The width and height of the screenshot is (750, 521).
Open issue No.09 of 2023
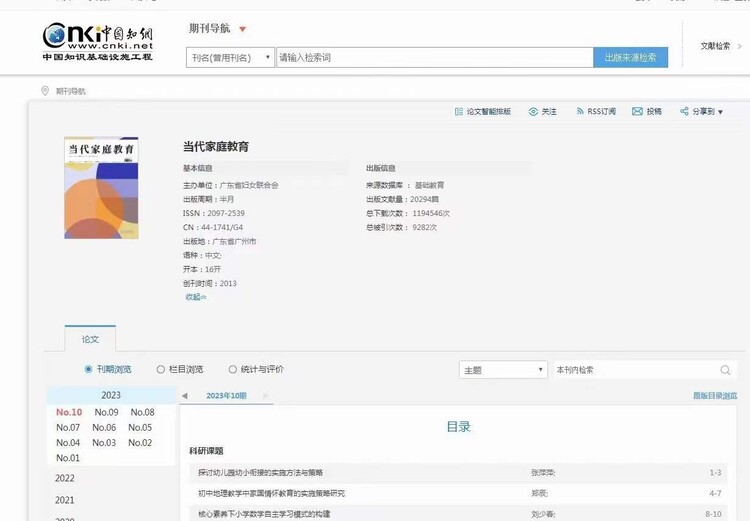click(x=106, y=412)
